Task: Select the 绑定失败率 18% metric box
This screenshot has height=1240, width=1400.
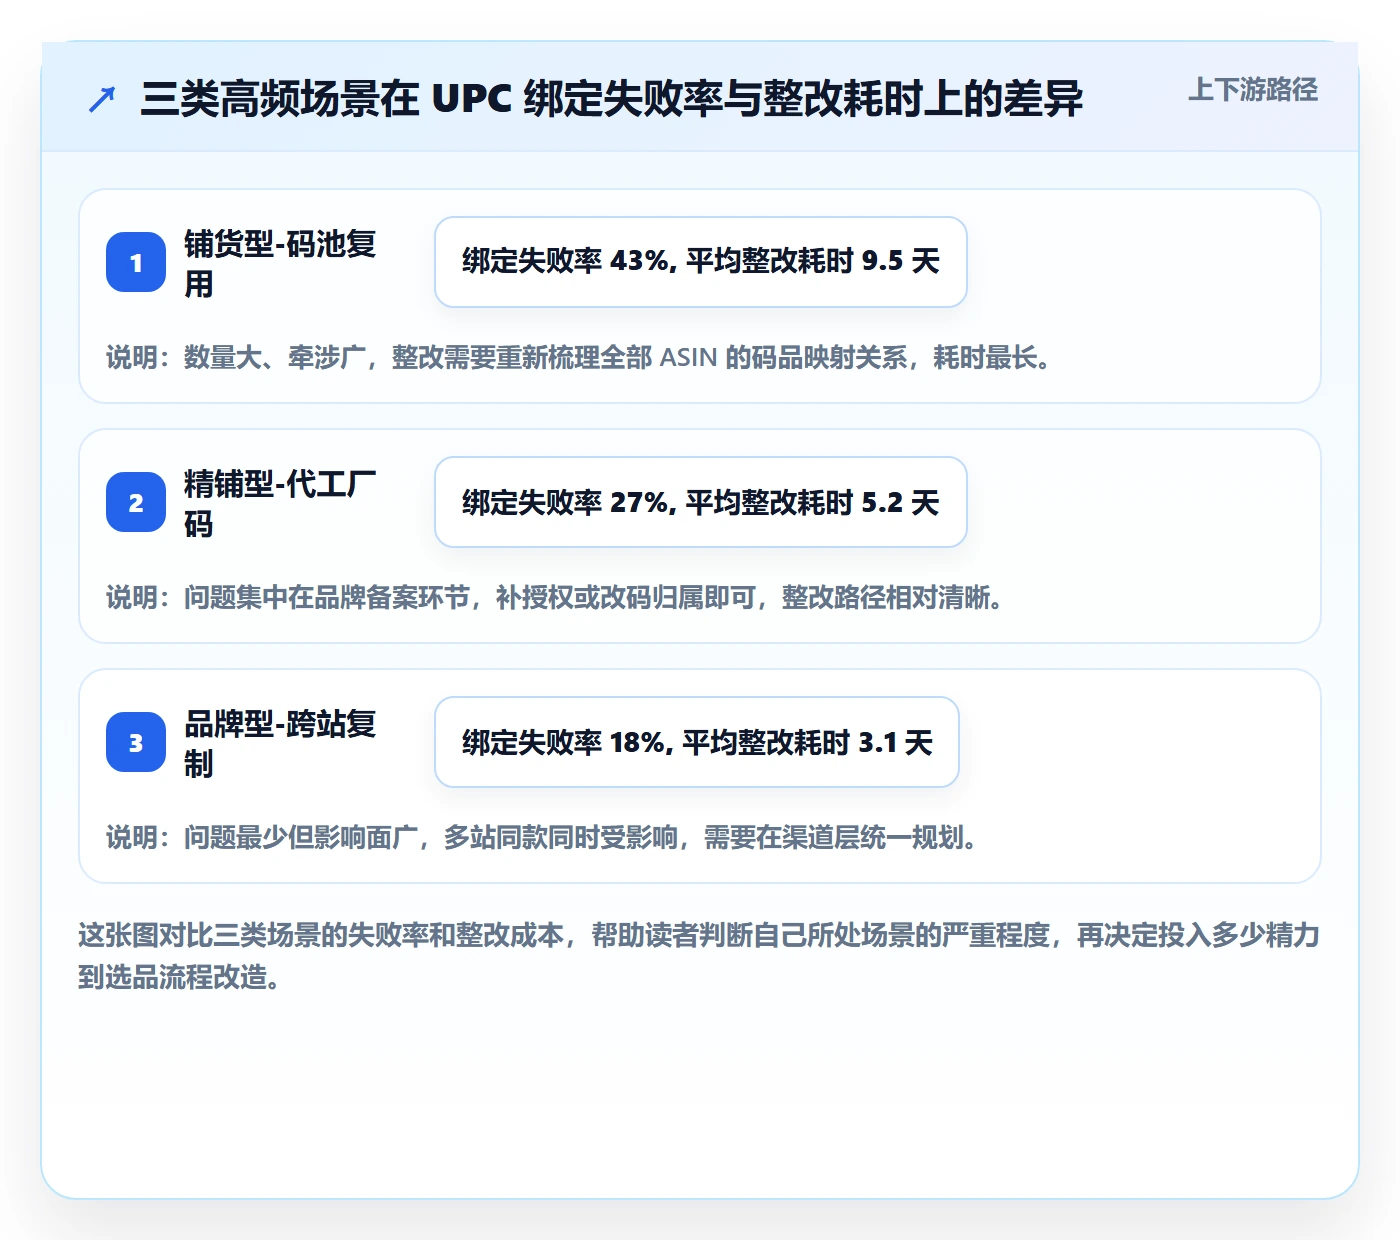Action: coord(697,742)
